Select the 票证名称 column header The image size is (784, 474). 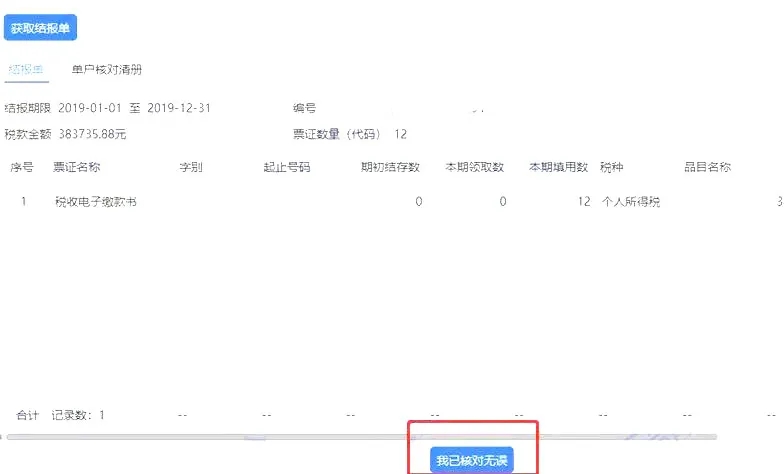[x=76, y=167]
